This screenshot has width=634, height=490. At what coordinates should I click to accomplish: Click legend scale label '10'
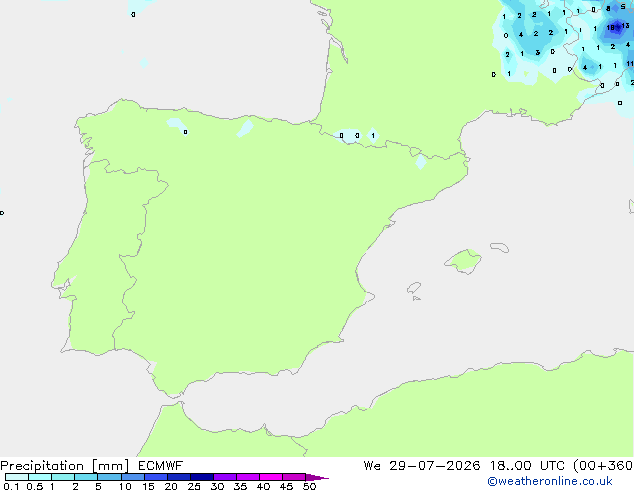[125, 486]
